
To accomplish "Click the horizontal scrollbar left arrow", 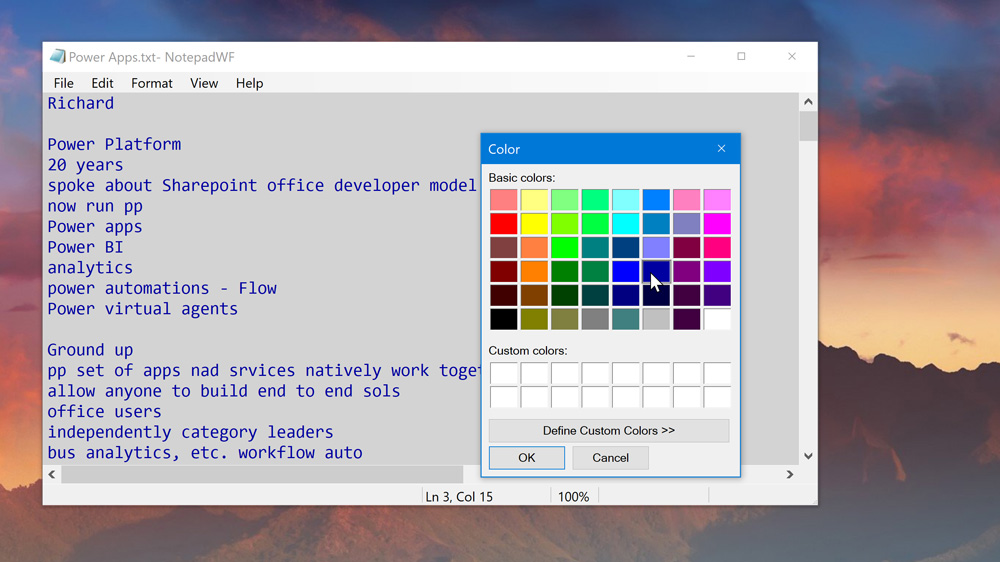I will (x=52, y=475).
